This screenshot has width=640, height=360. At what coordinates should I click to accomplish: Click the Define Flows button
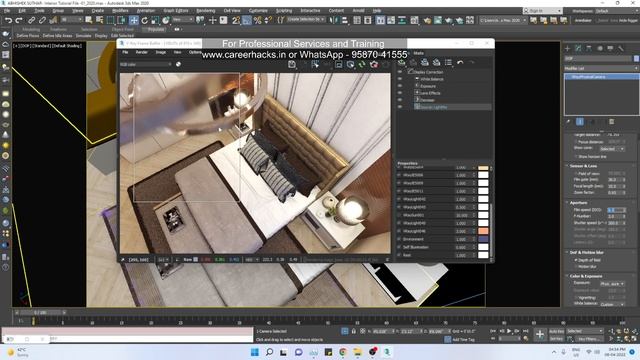click(28, 36)
